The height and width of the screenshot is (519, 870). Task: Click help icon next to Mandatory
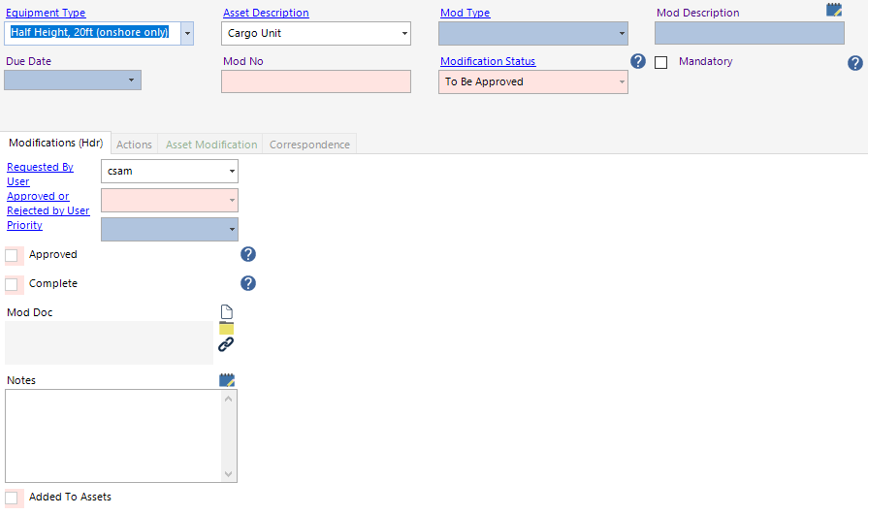click(x=855, y=63)
